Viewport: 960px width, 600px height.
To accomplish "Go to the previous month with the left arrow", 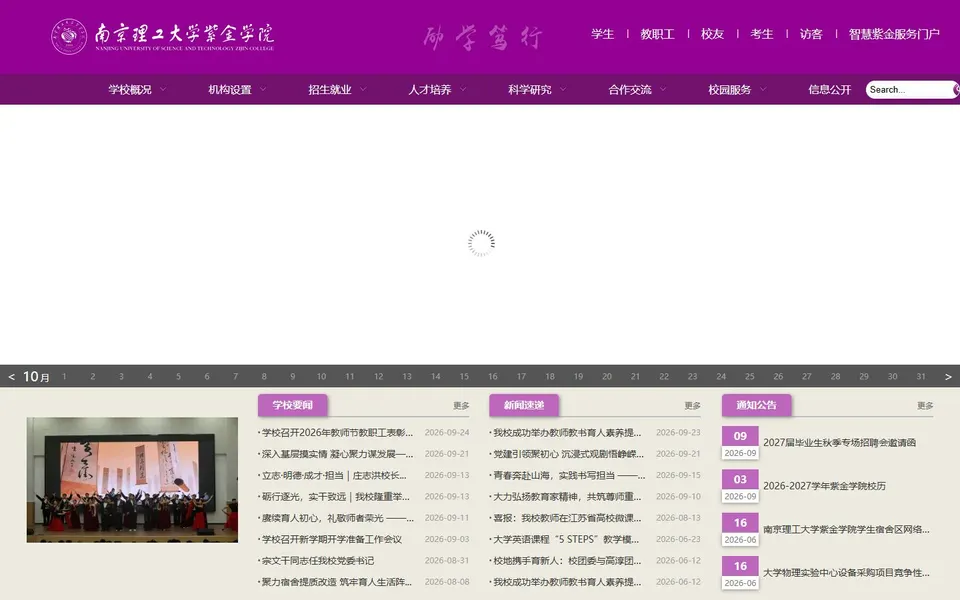I will pos(11,377).
